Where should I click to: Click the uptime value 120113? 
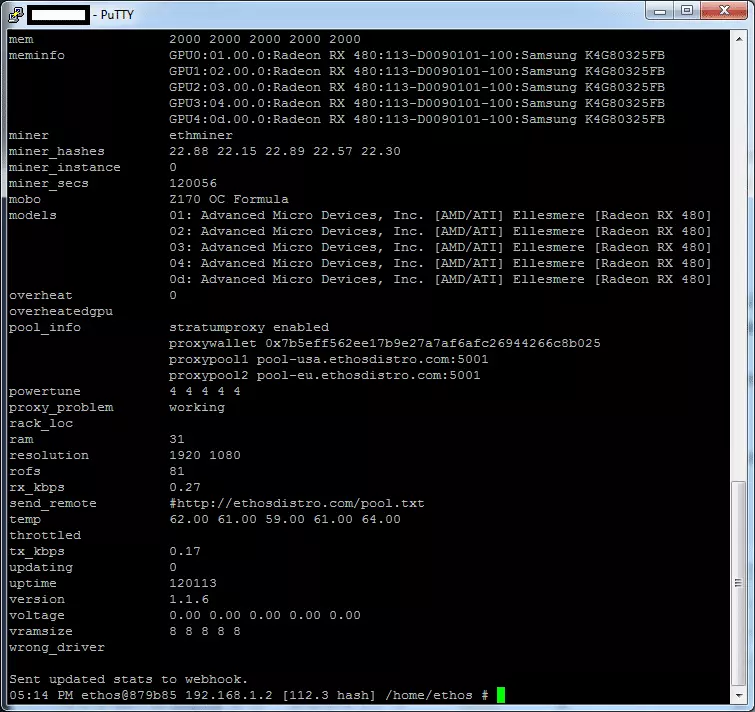pos(193,583)
